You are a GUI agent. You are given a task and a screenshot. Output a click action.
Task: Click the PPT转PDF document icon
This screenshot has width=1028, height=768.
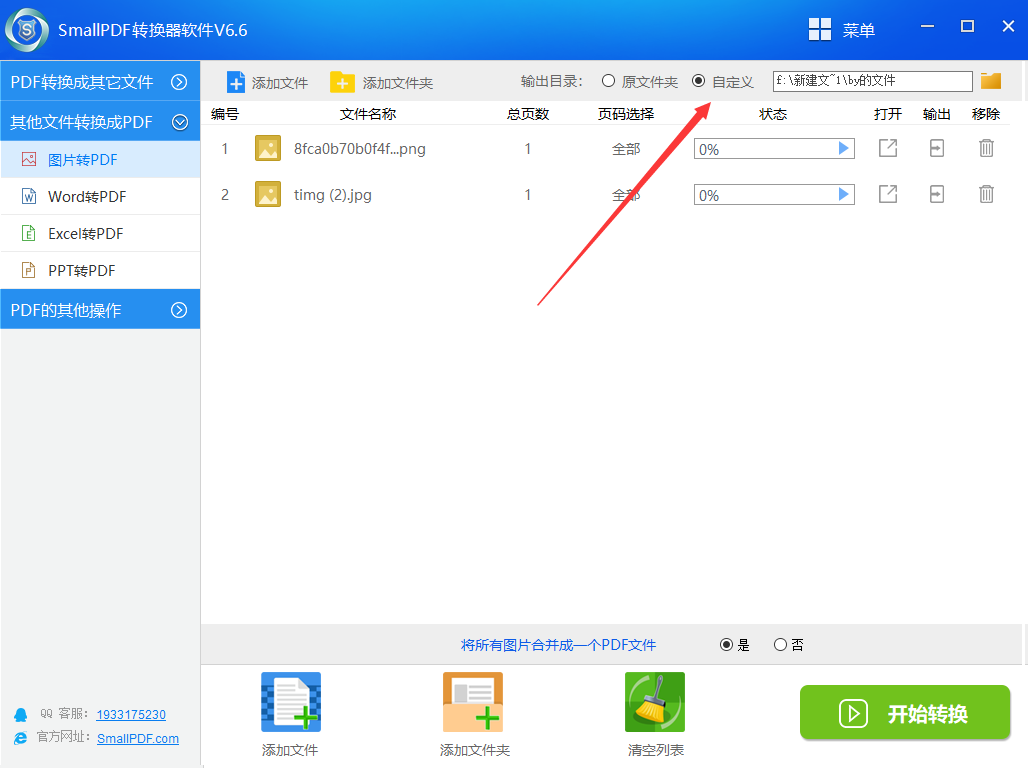(x=29, y=270)
